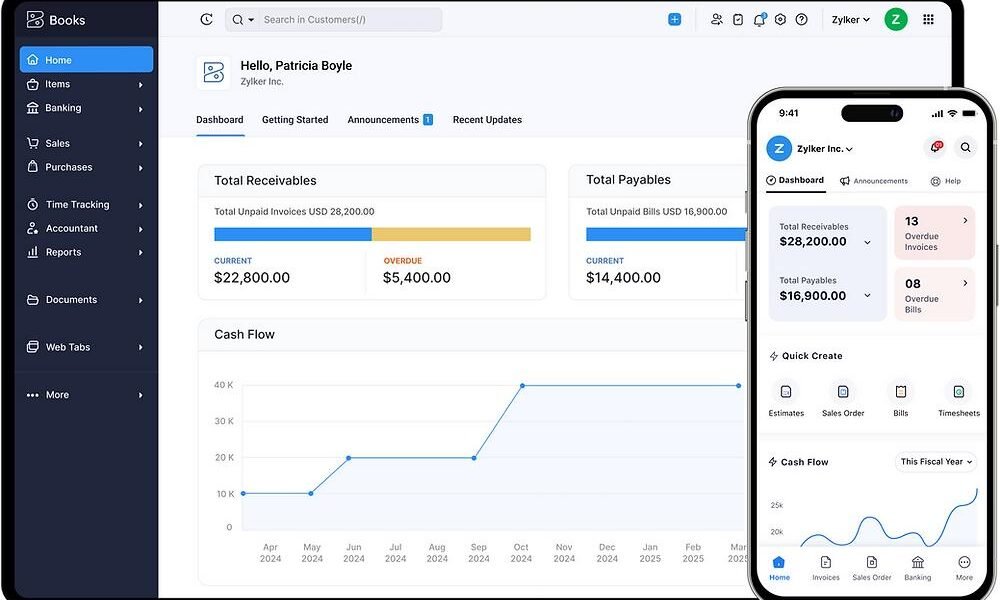Image resolution: width=1000 pixels, height=600 pixels.
Task: Tap Bills quick create icon on phone
Action: click(901, 391)
